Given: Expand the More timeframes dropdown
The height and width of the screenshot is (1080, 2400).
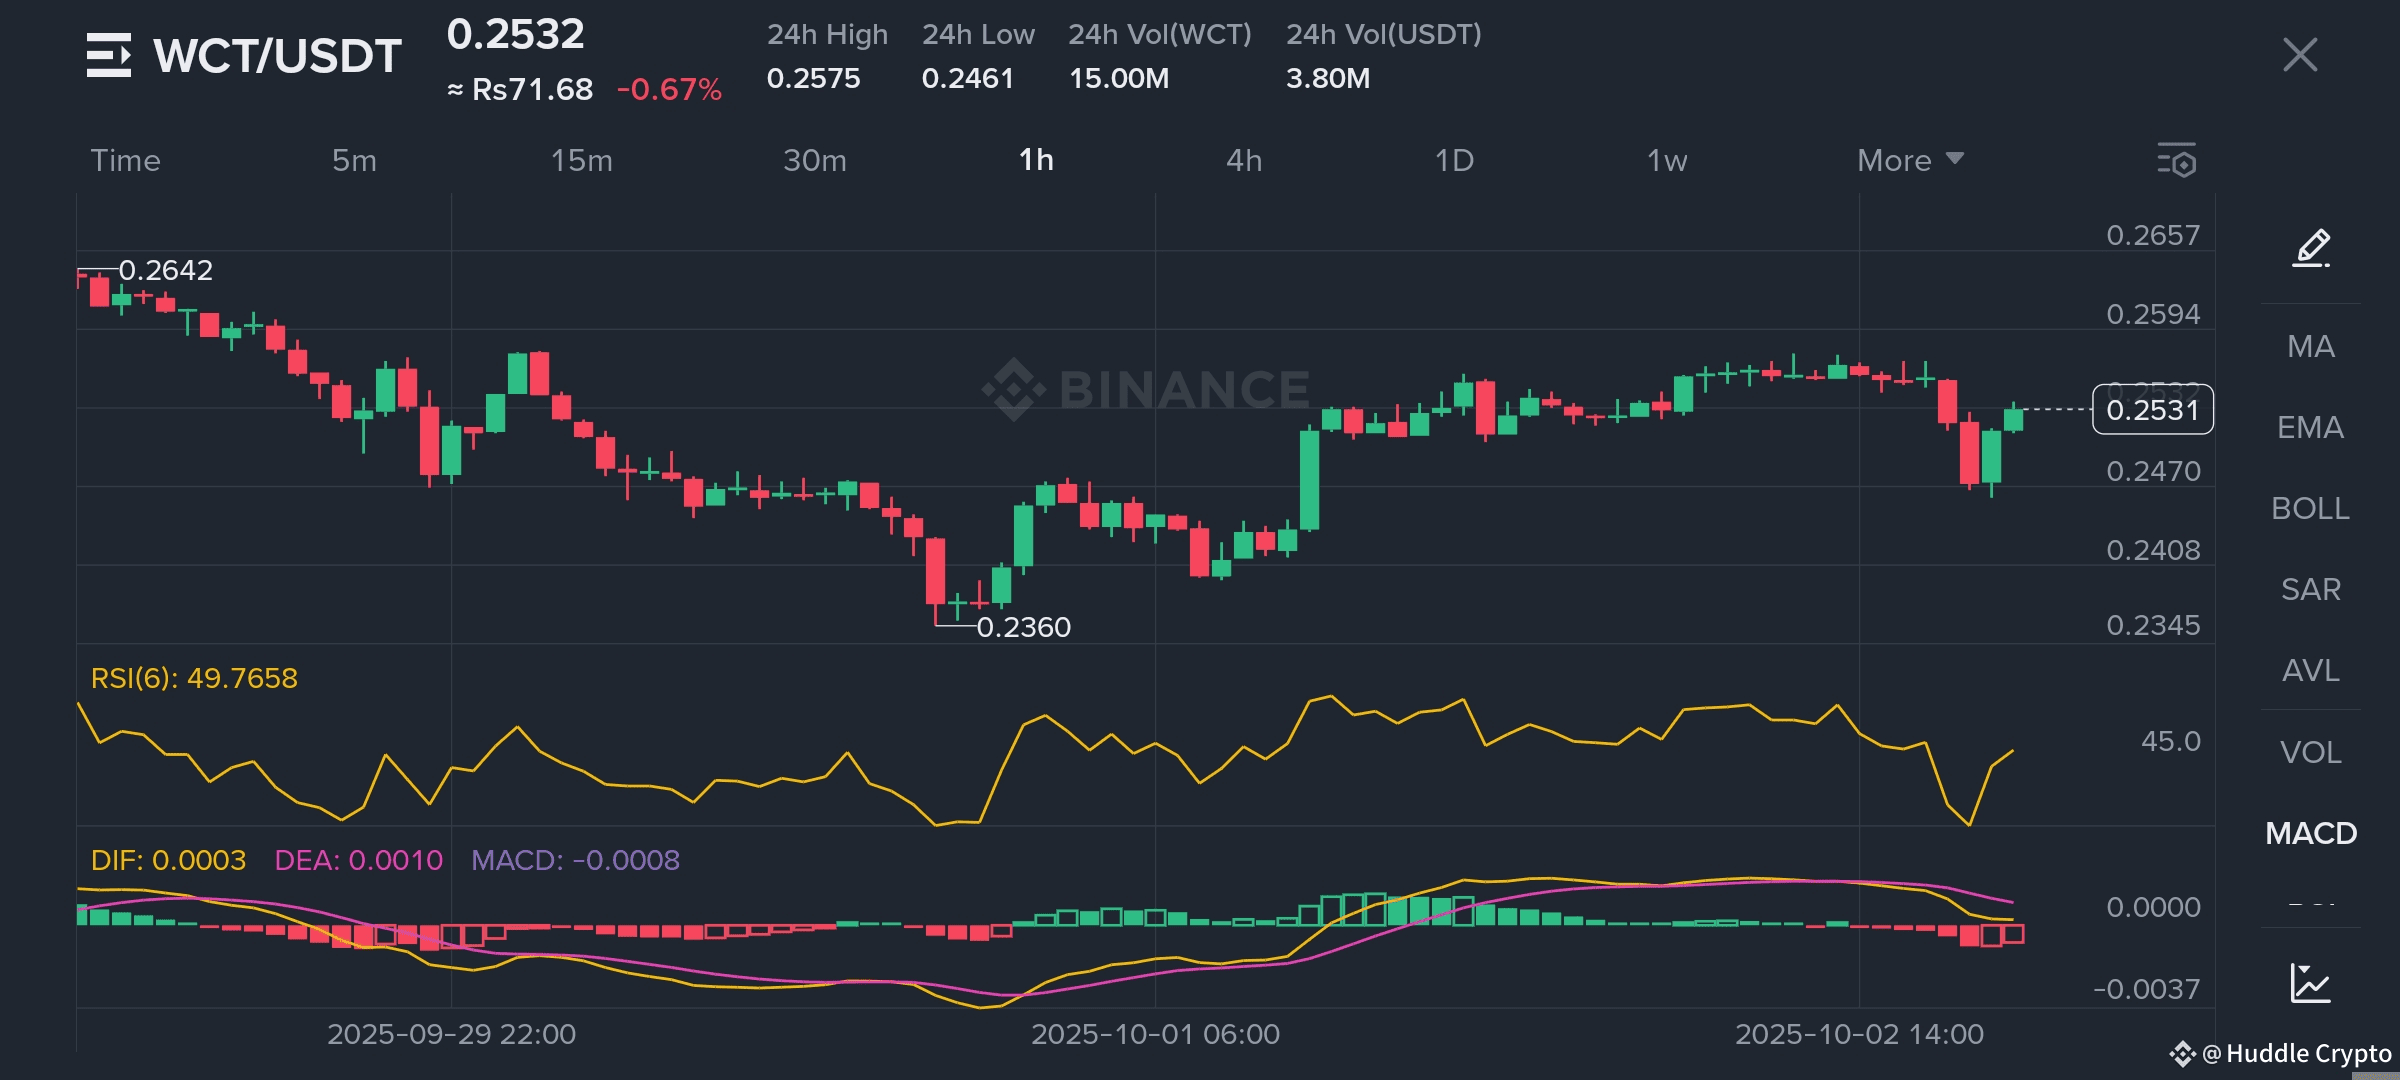Looking at the screenshot, I should click(1909, 160).
